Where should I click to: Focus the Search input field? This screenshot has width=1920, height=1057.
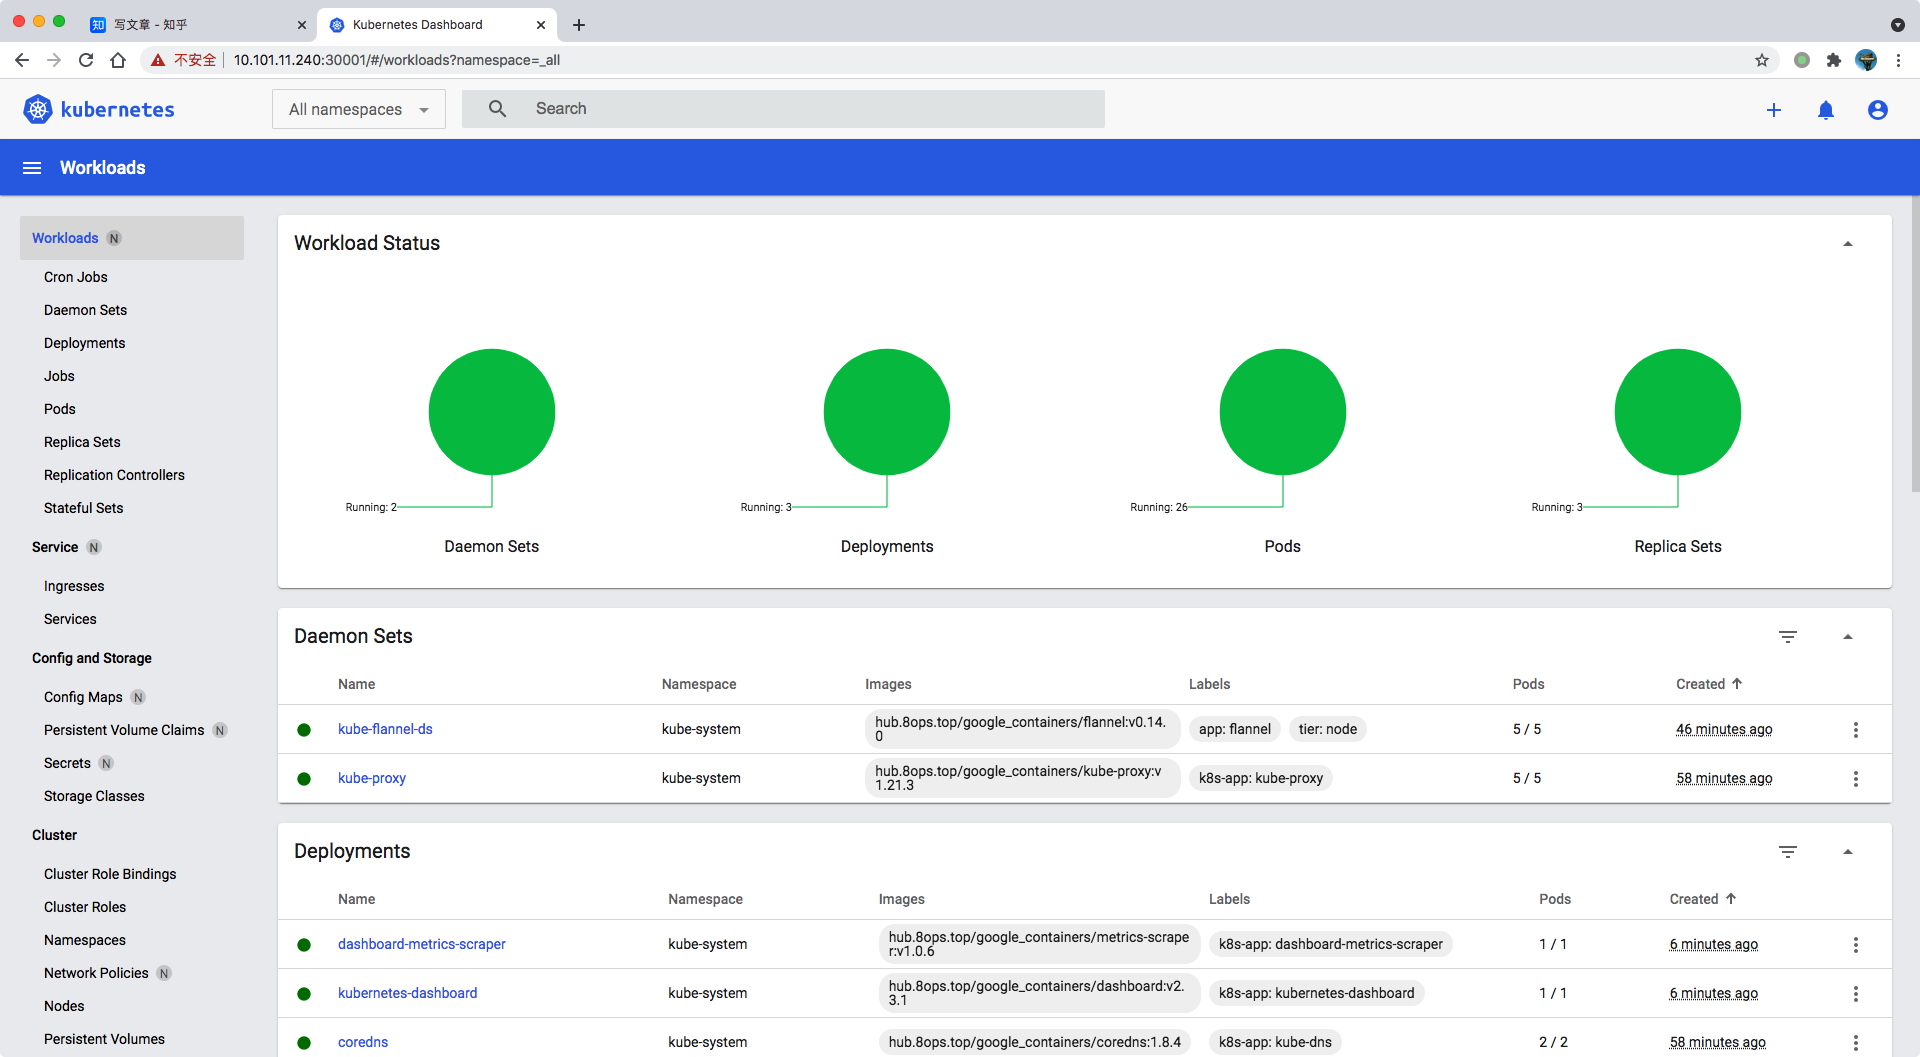click(x=783, y=109)
